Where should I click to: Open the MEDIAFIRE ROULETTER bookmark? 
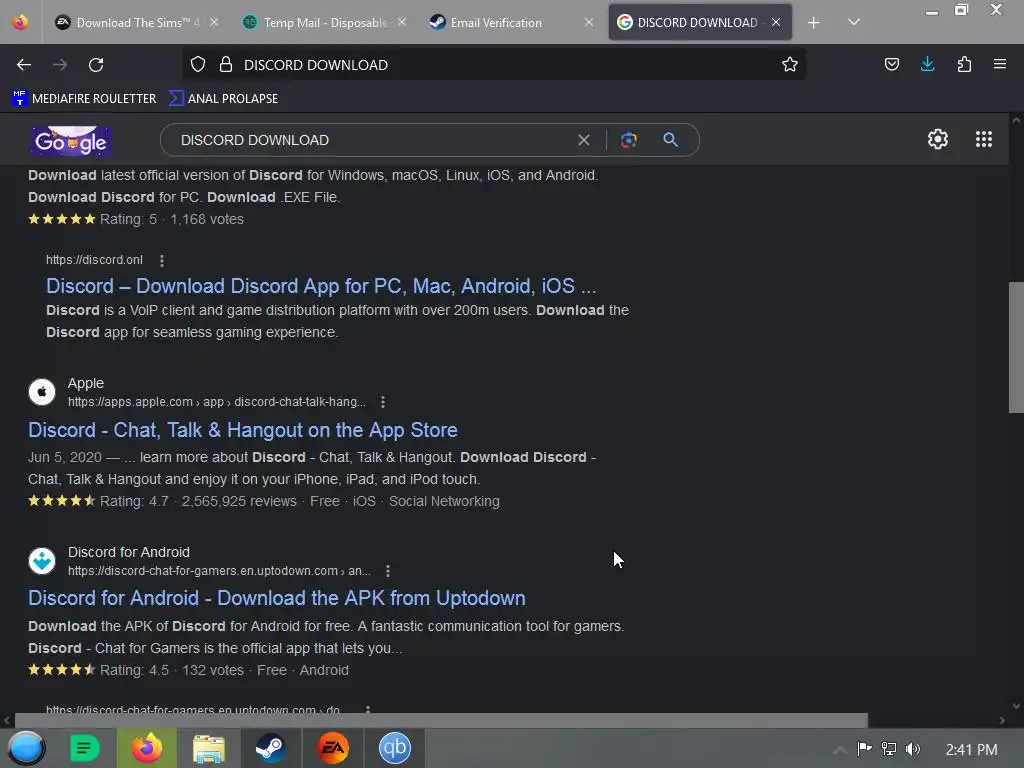pos(84,99)
